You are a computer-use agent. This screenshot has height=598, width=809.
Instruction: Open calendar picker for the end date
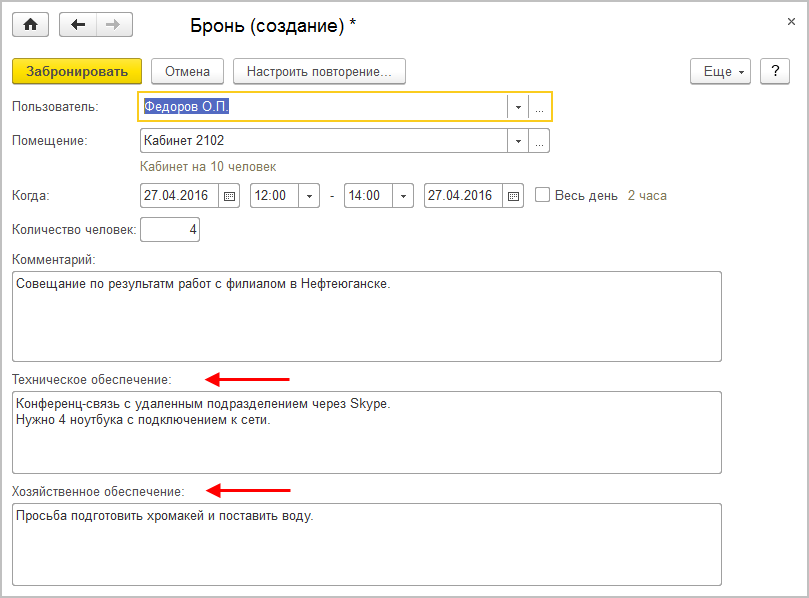tap(513, 196)
